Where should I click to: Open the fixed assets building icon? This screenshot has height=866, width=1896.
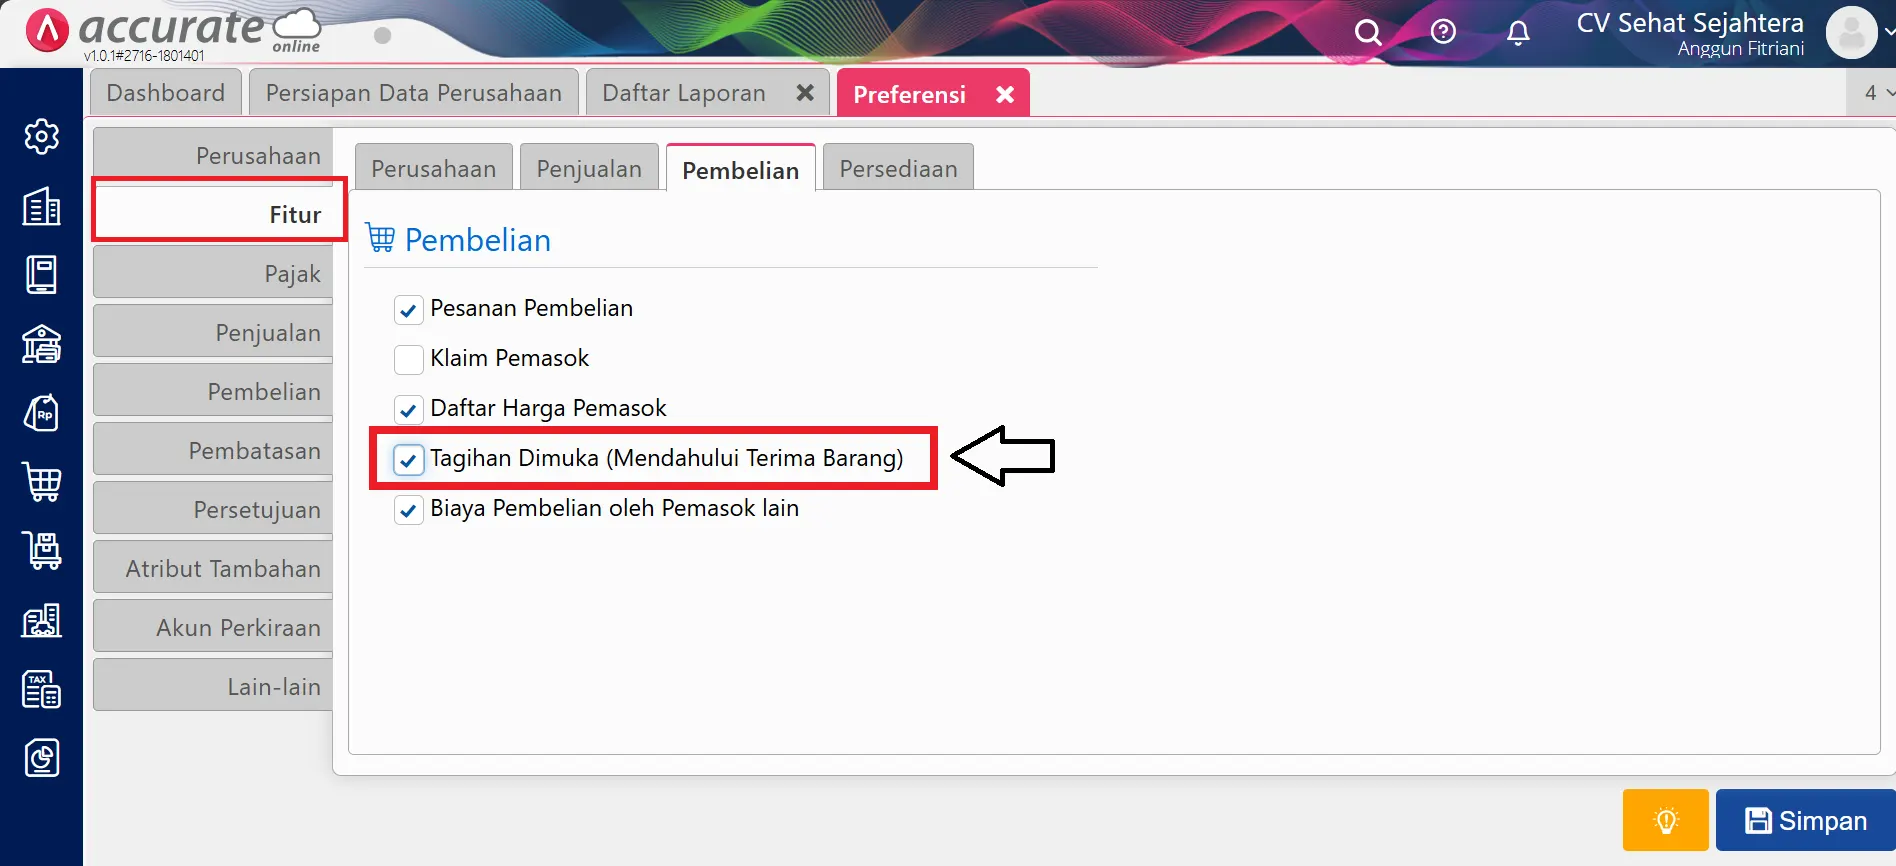(41, 620)
